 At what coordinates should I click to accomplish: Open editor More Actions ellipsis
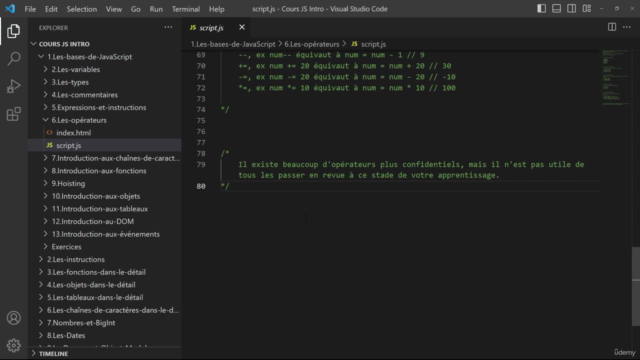(627, 27)
